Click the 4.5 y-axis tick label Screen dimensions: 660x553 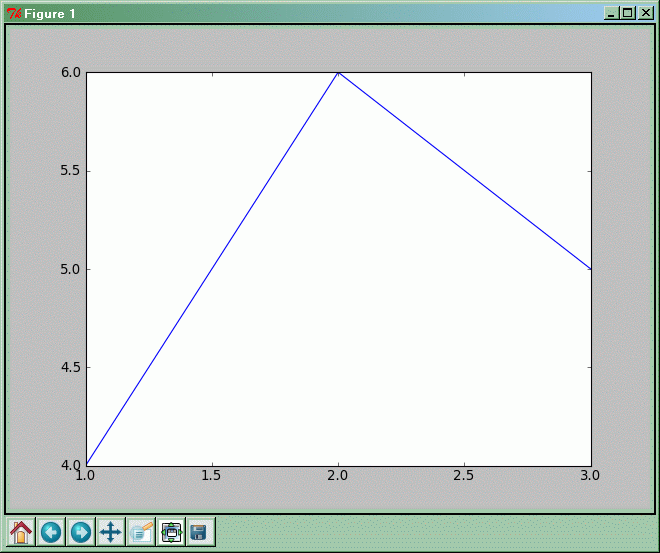click(x=67, y=367)
